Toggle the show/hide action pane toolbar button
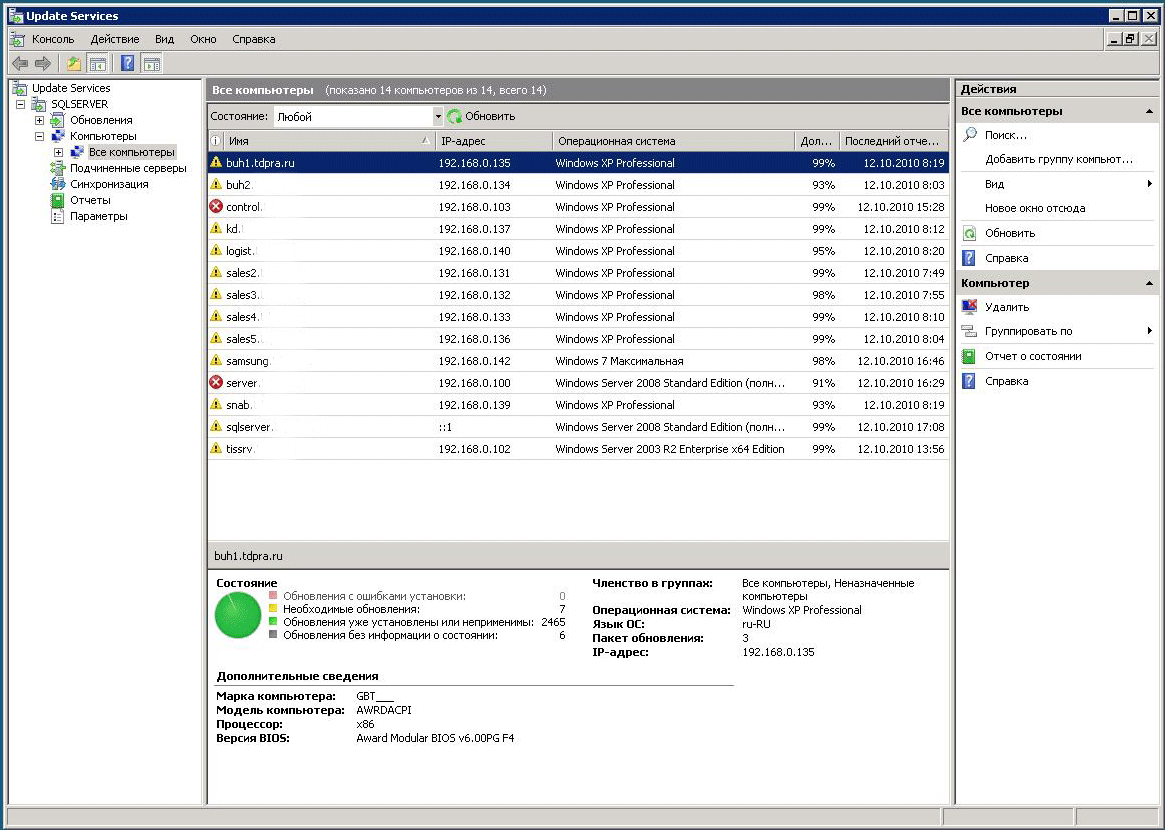This screenshot has width=1165, height=830. click(x=151, y=64)
